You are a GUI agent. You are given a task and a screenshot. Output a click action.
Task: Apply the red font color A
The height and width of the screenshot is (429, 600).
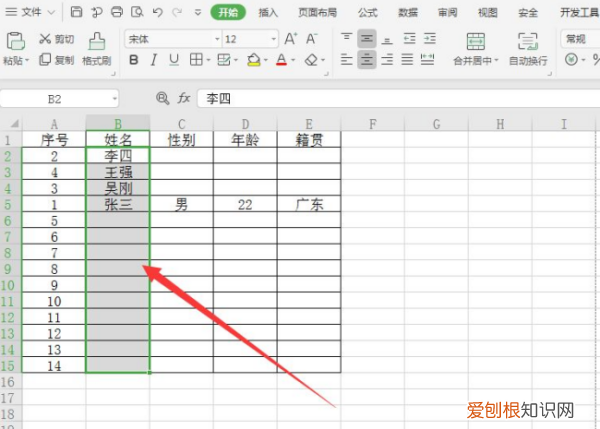click(281, 60)
